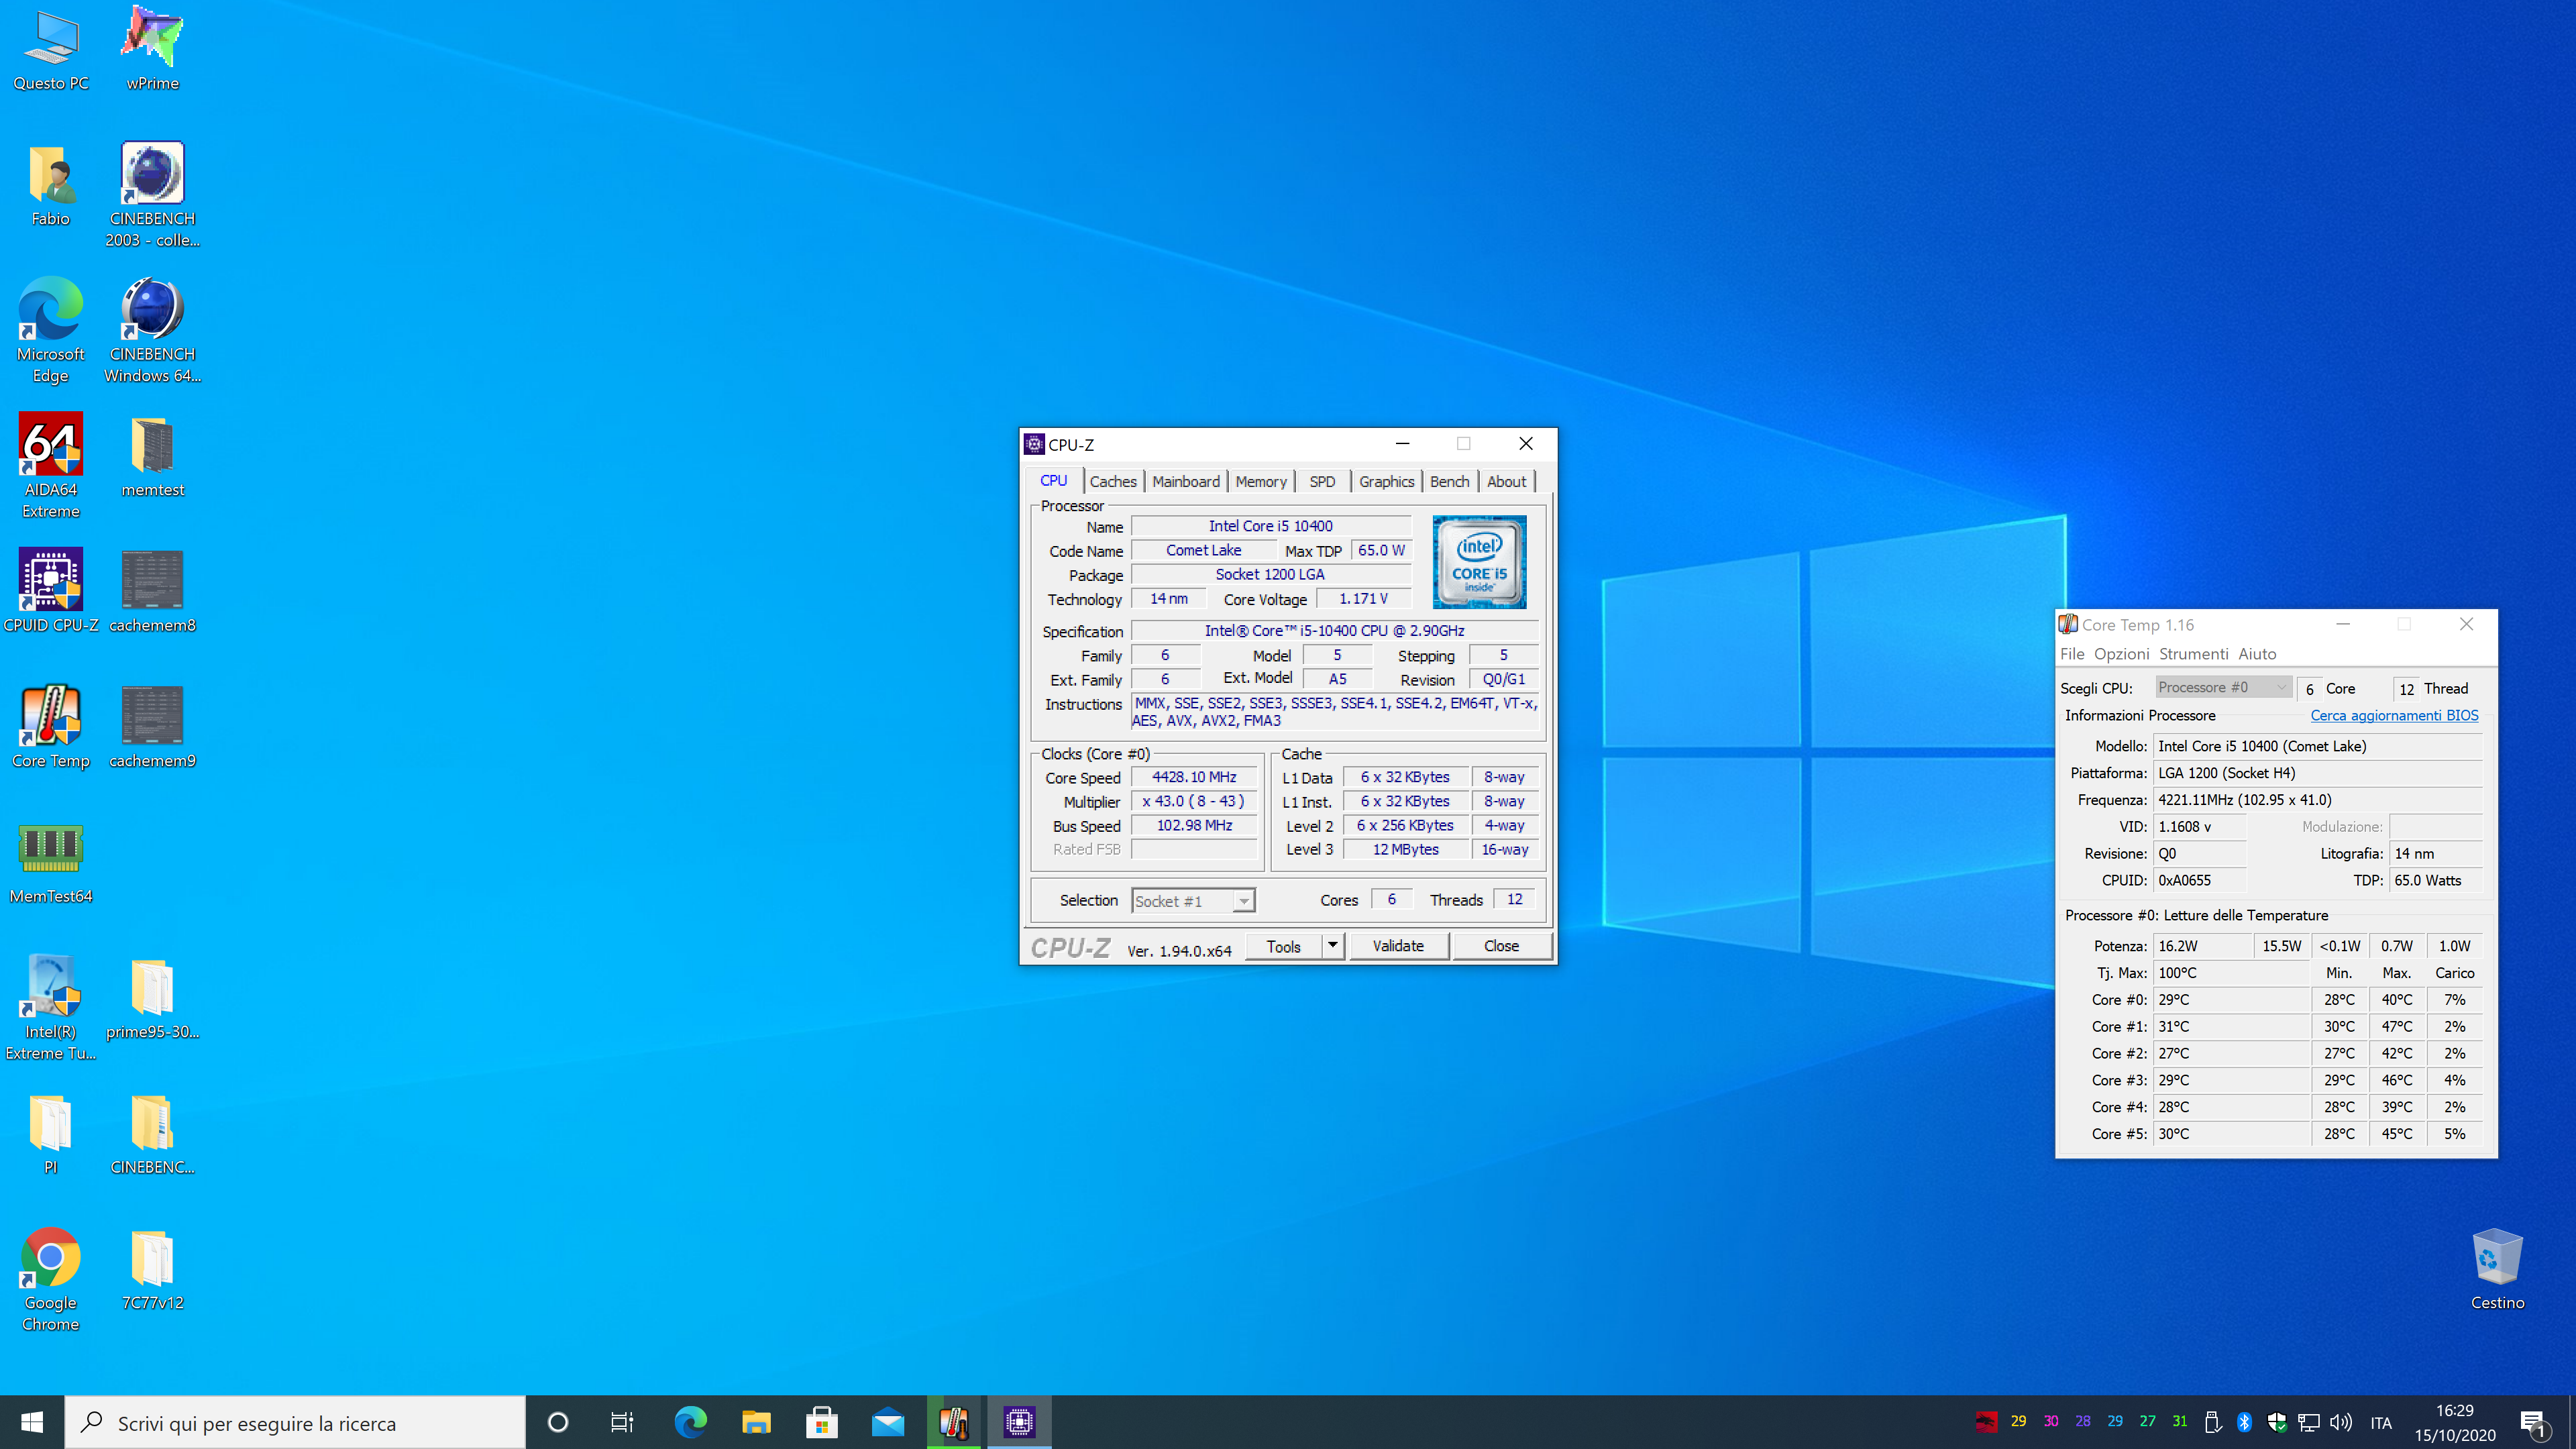Image resolution: width=2576 pixels, height=1449 pixels.
Task: Open Edge browser from taskbar
Action: click(x=690, y=1422)
